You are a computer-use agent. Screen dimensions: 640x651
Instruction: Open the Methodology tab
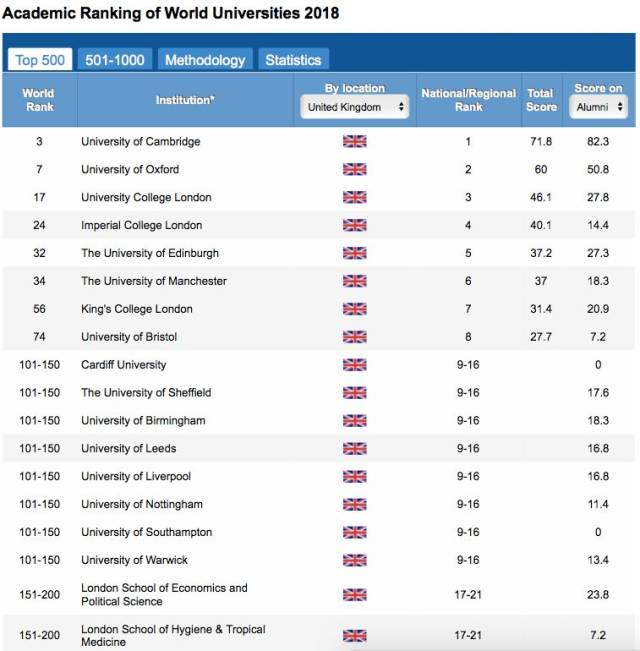tap(205, 60)
